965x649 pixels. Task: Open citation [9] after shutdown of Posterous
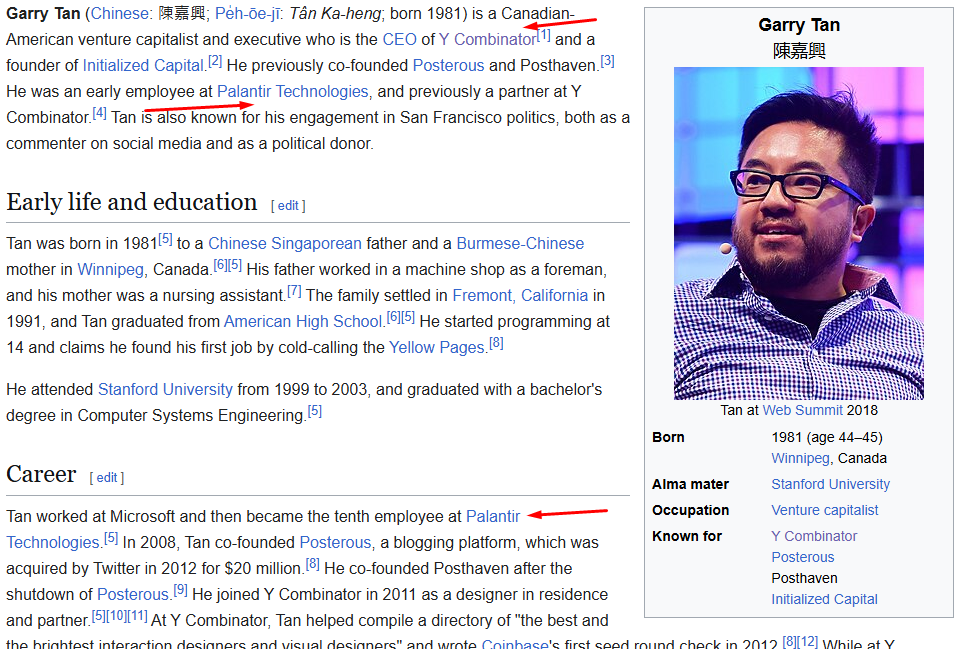pos(180,590)
